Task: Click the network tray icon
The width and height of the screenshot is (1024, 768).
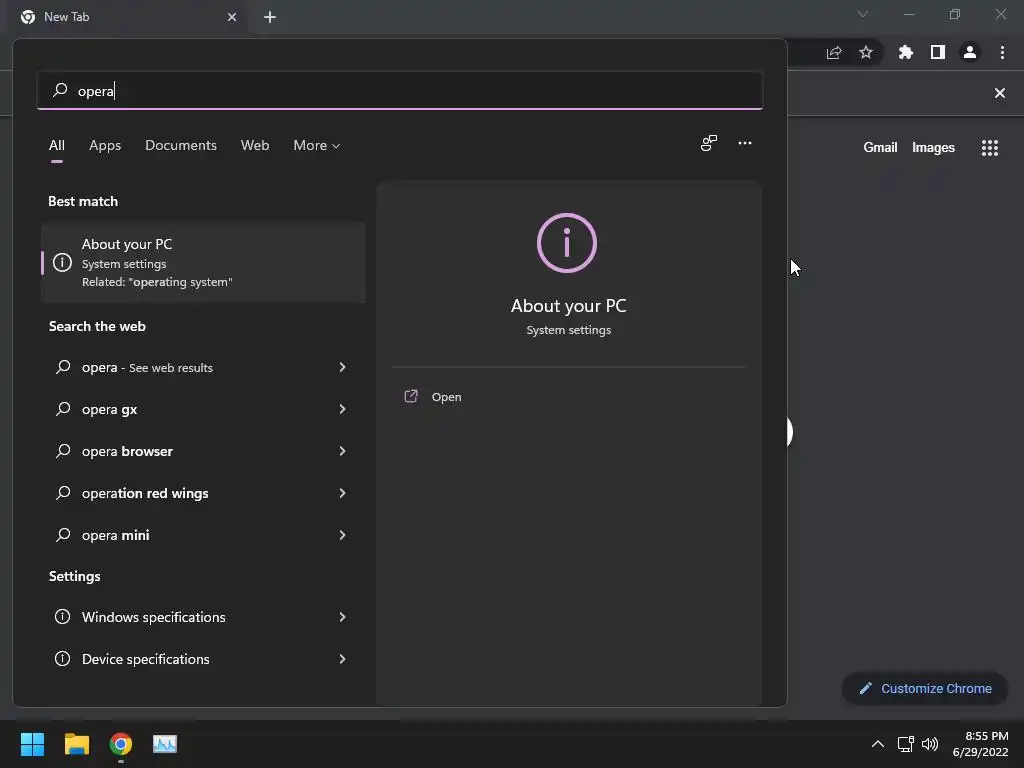Action: [x=905, y=744]
